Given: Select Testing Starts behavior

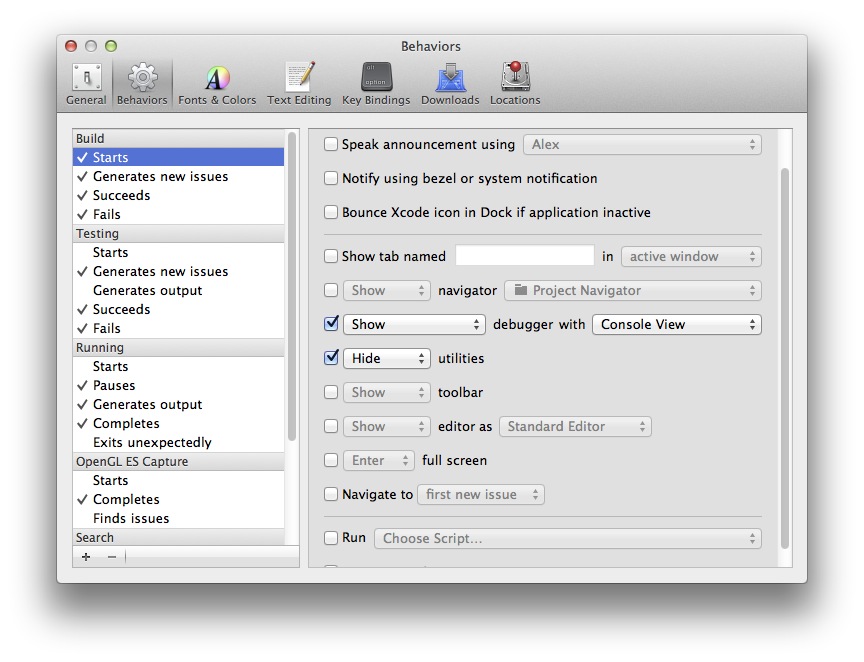Looking at the screenshot, I should [x=179, y=252].
